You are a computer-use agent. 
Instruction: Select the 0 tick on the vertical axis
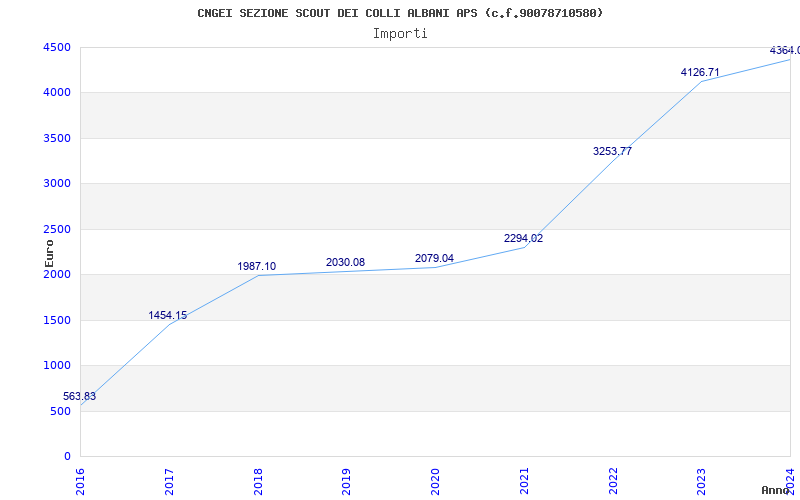click(x=68, y=456)
